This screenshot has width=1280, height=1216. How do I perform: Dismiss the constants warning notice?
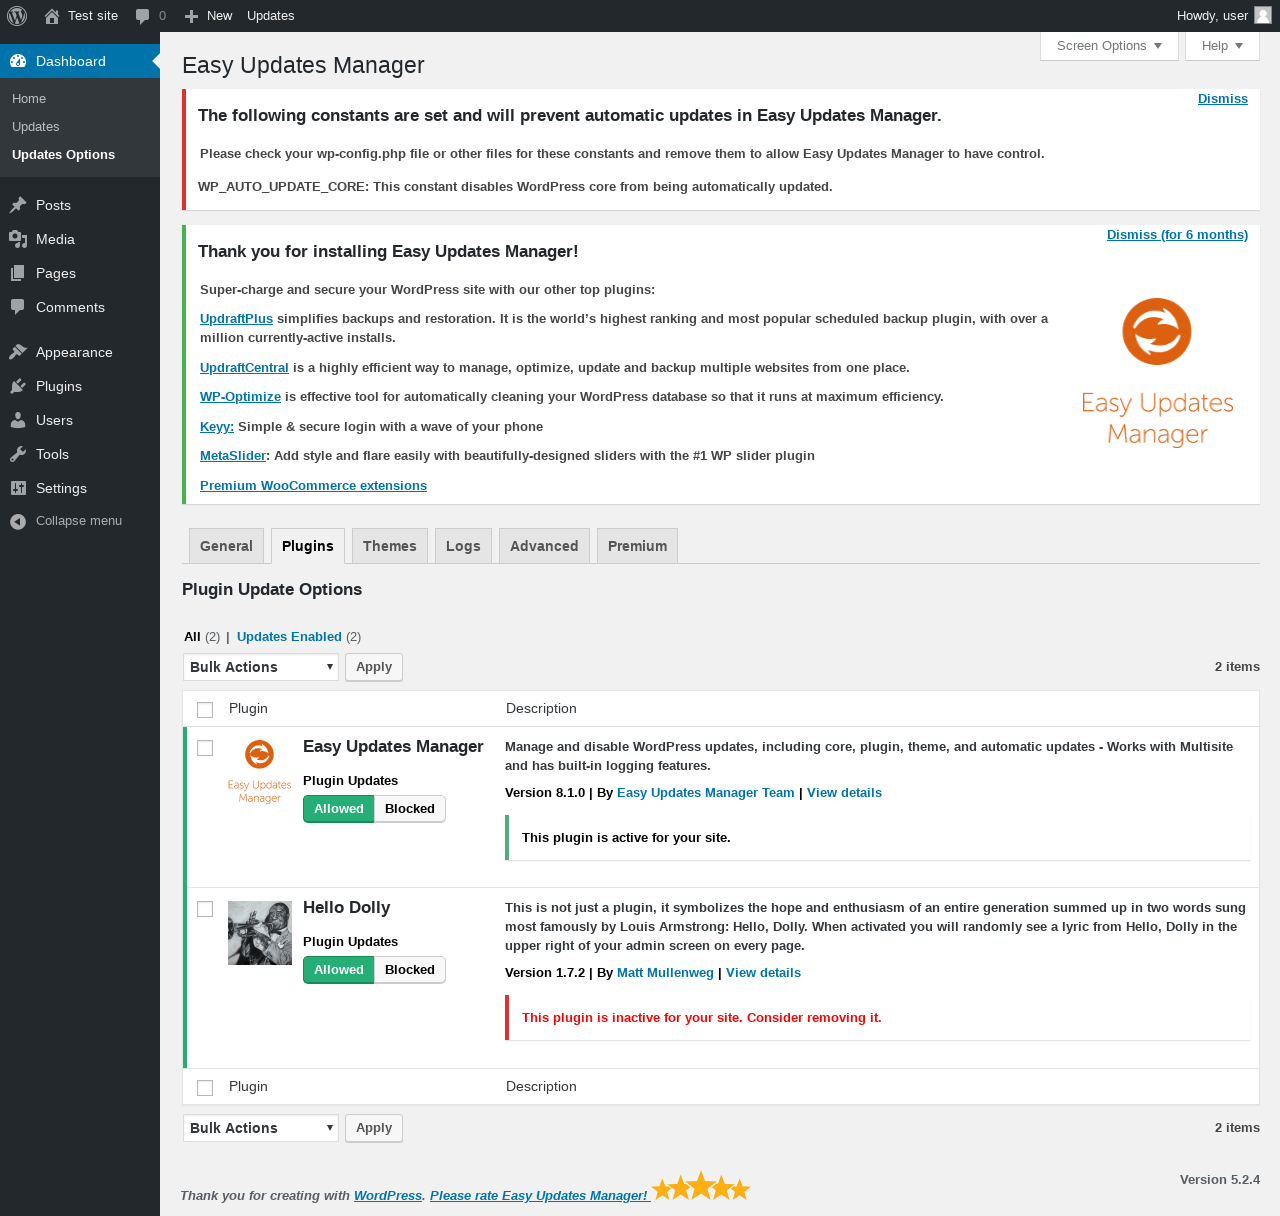(1223, 99)
